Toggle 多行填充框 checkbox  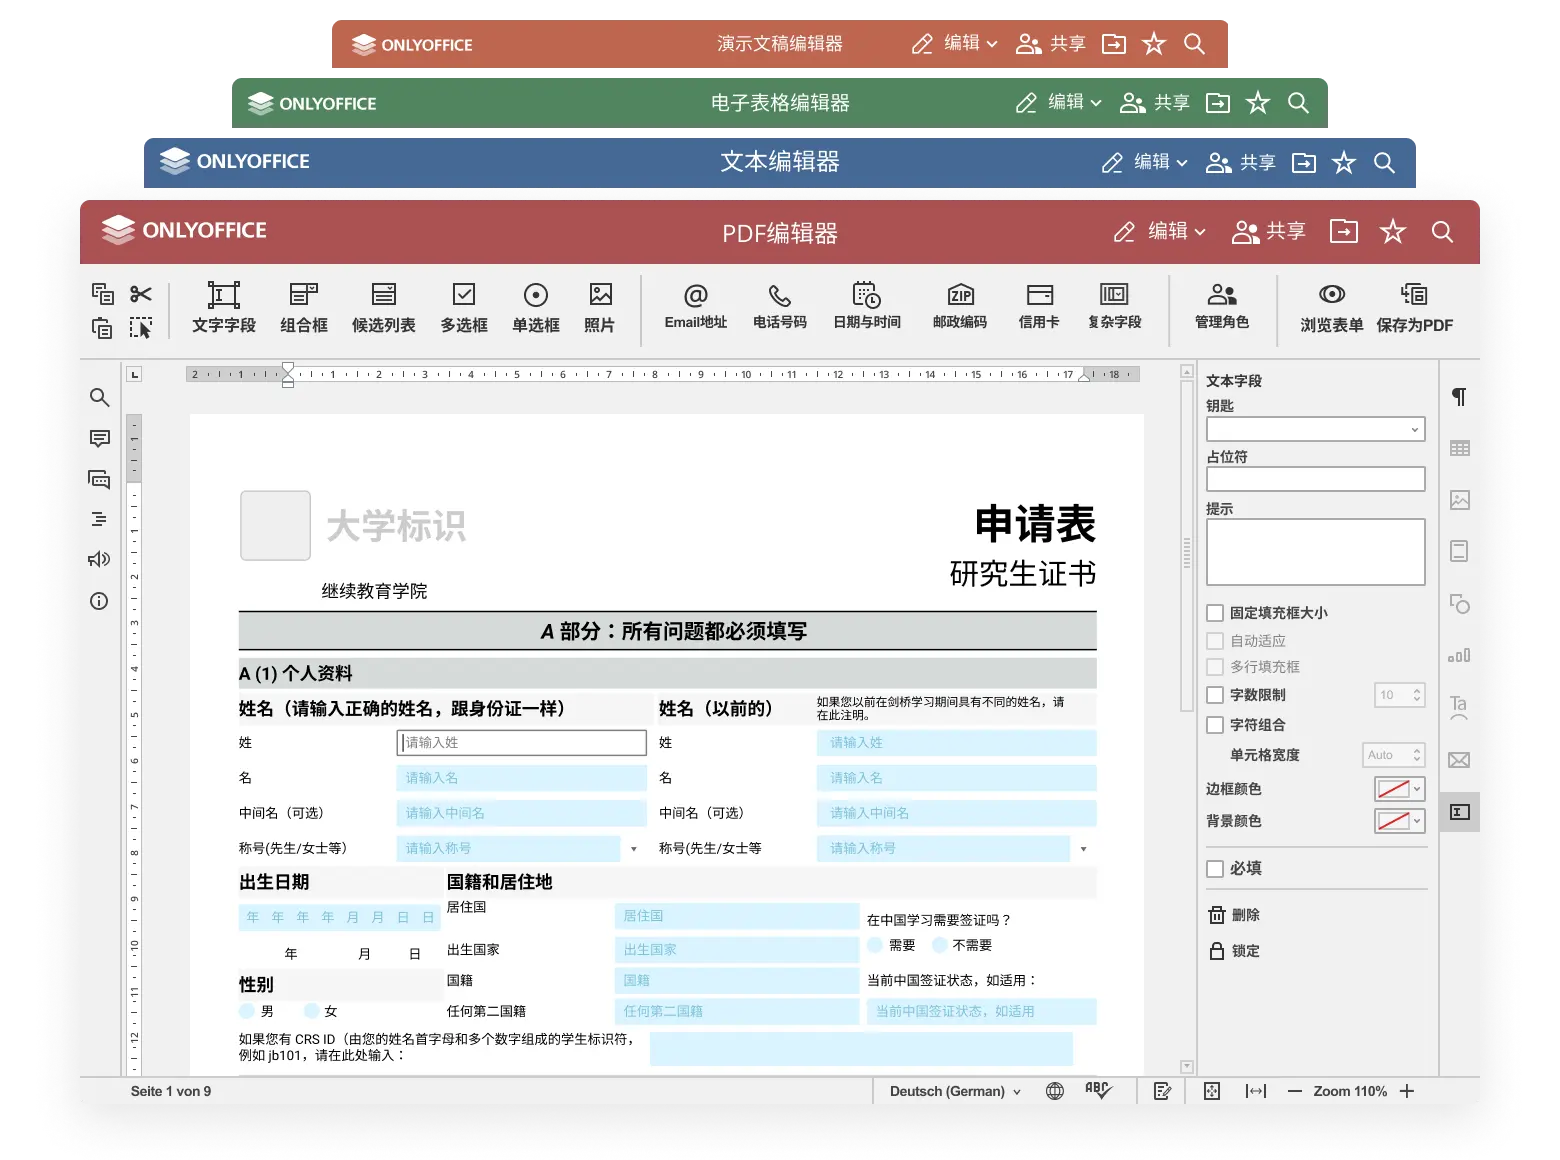(x=1215, y=667)
